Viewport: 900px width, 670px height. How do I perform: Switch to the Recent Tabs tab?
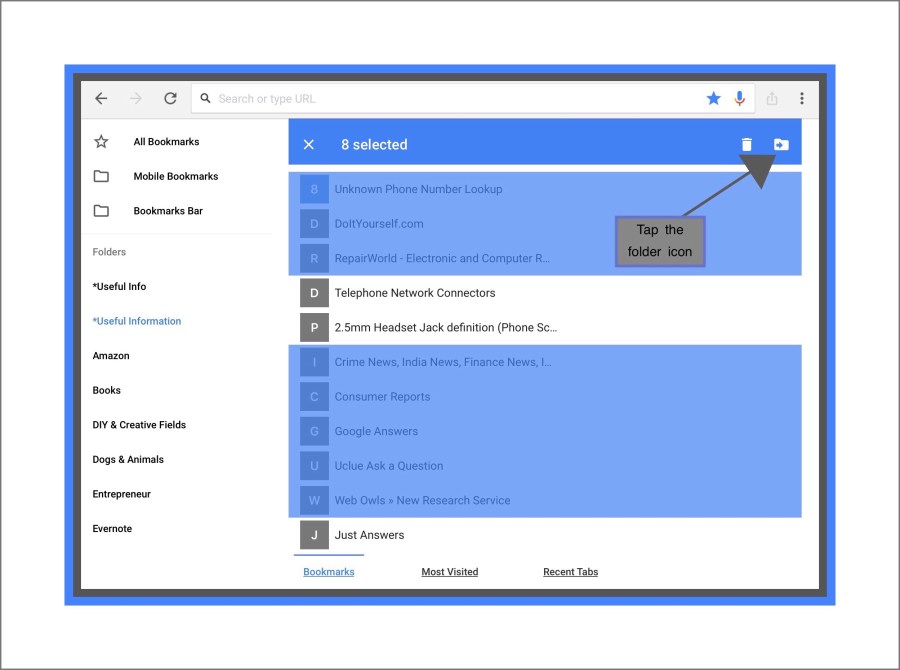click(570, 572)
